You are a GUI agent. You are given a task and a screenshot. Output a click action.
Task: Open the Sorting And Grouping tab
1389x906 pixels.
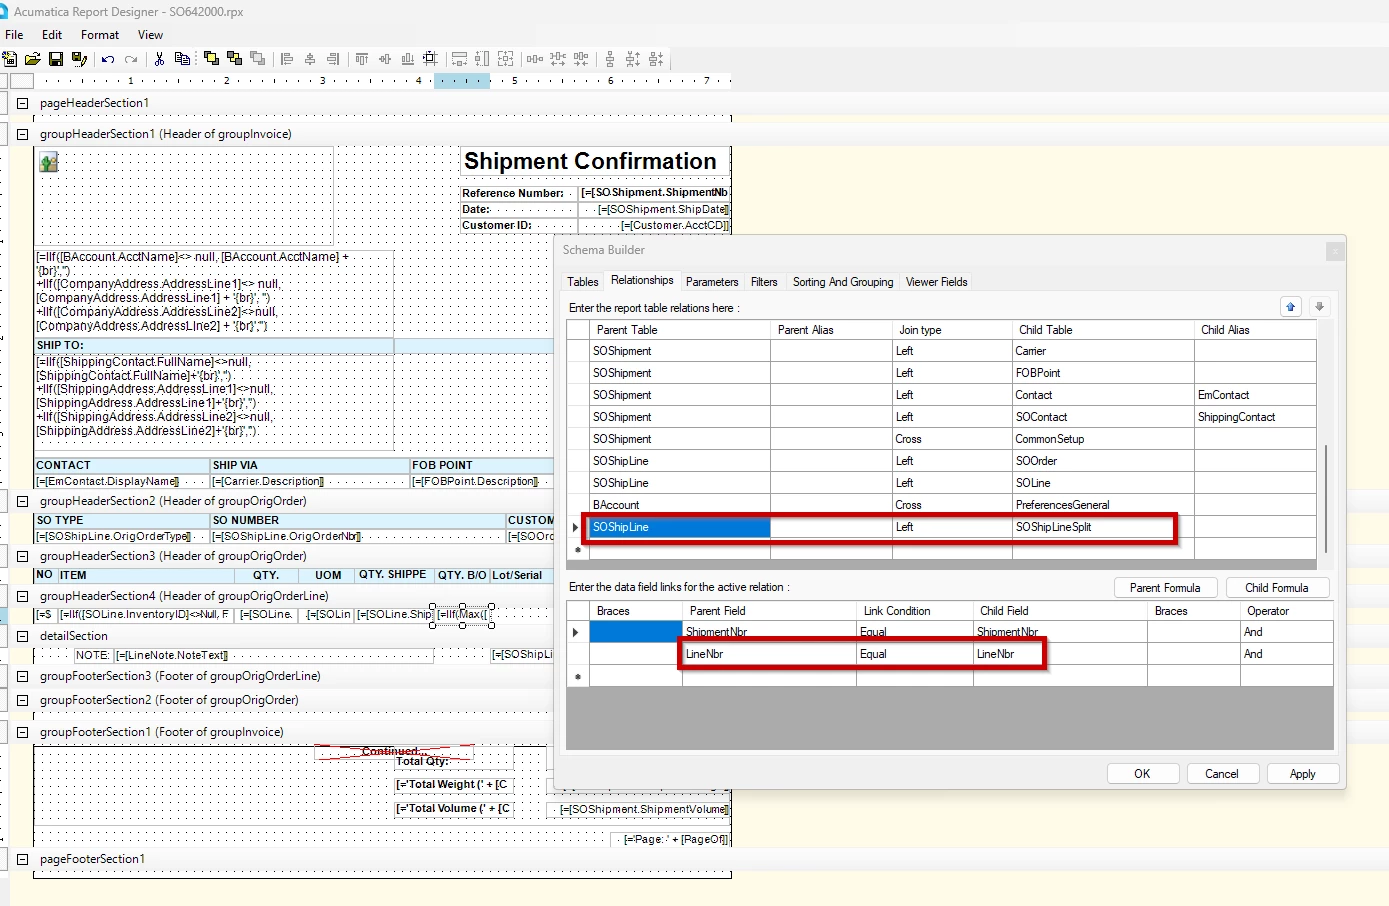tap(843, 282)
